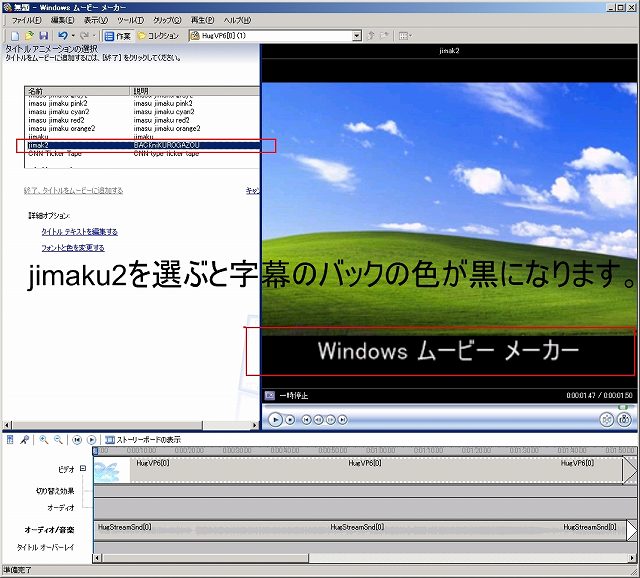Screen dimensions: 640x578
Task: Click the split clip button in preview monitor
Action: pyautogui.click(x=607, y=420)
